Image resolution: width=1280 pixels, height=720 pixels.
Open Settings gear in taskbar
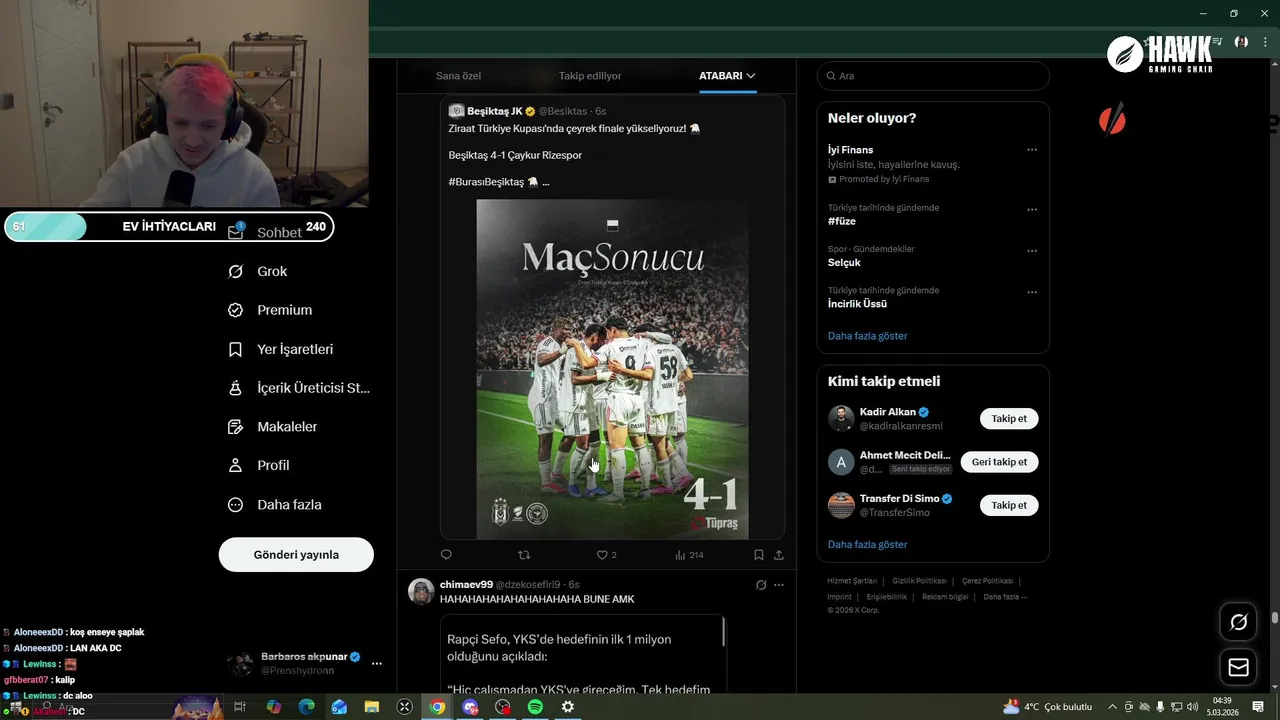pos(568,707)
